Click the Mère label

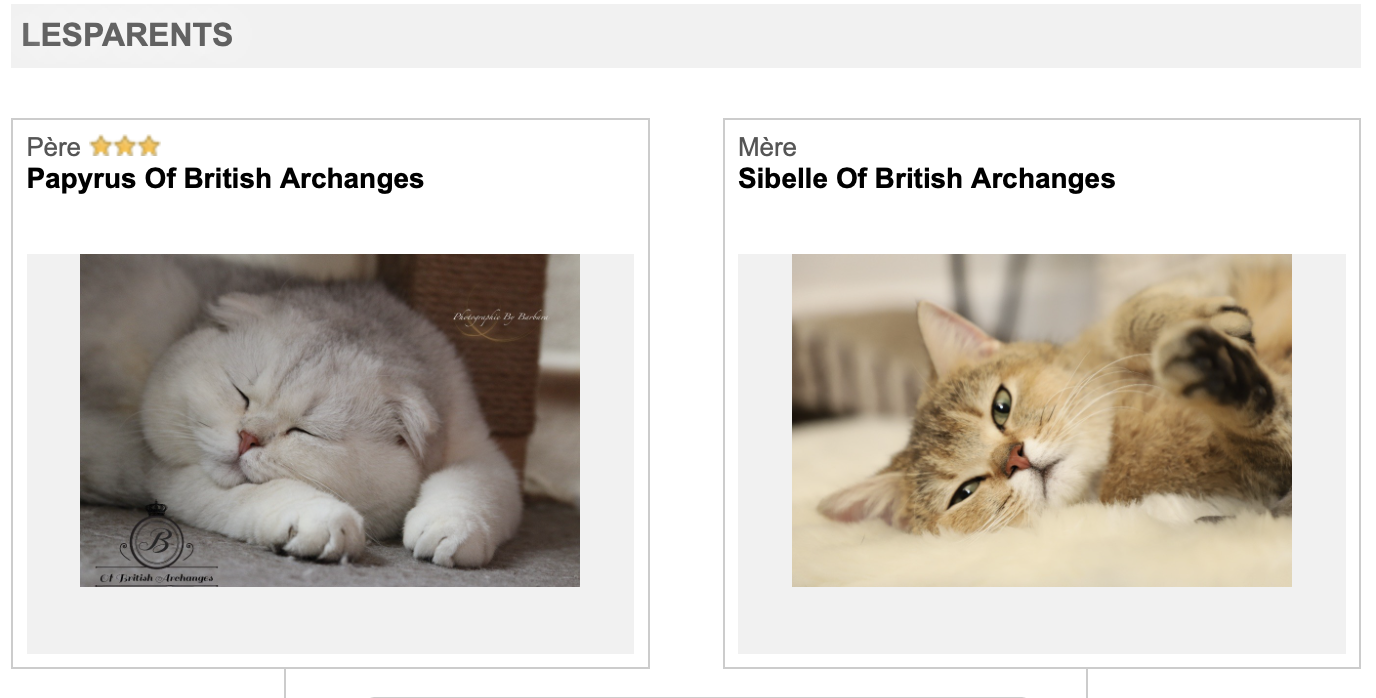tap(767, 147)
